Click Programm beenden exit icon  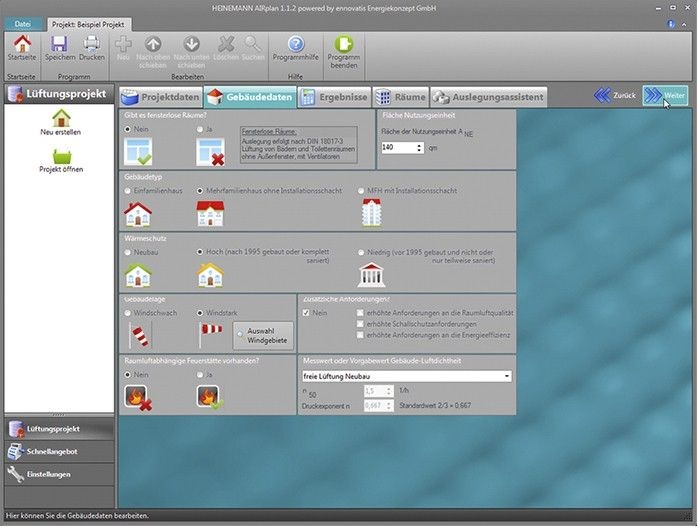(344, 44)
